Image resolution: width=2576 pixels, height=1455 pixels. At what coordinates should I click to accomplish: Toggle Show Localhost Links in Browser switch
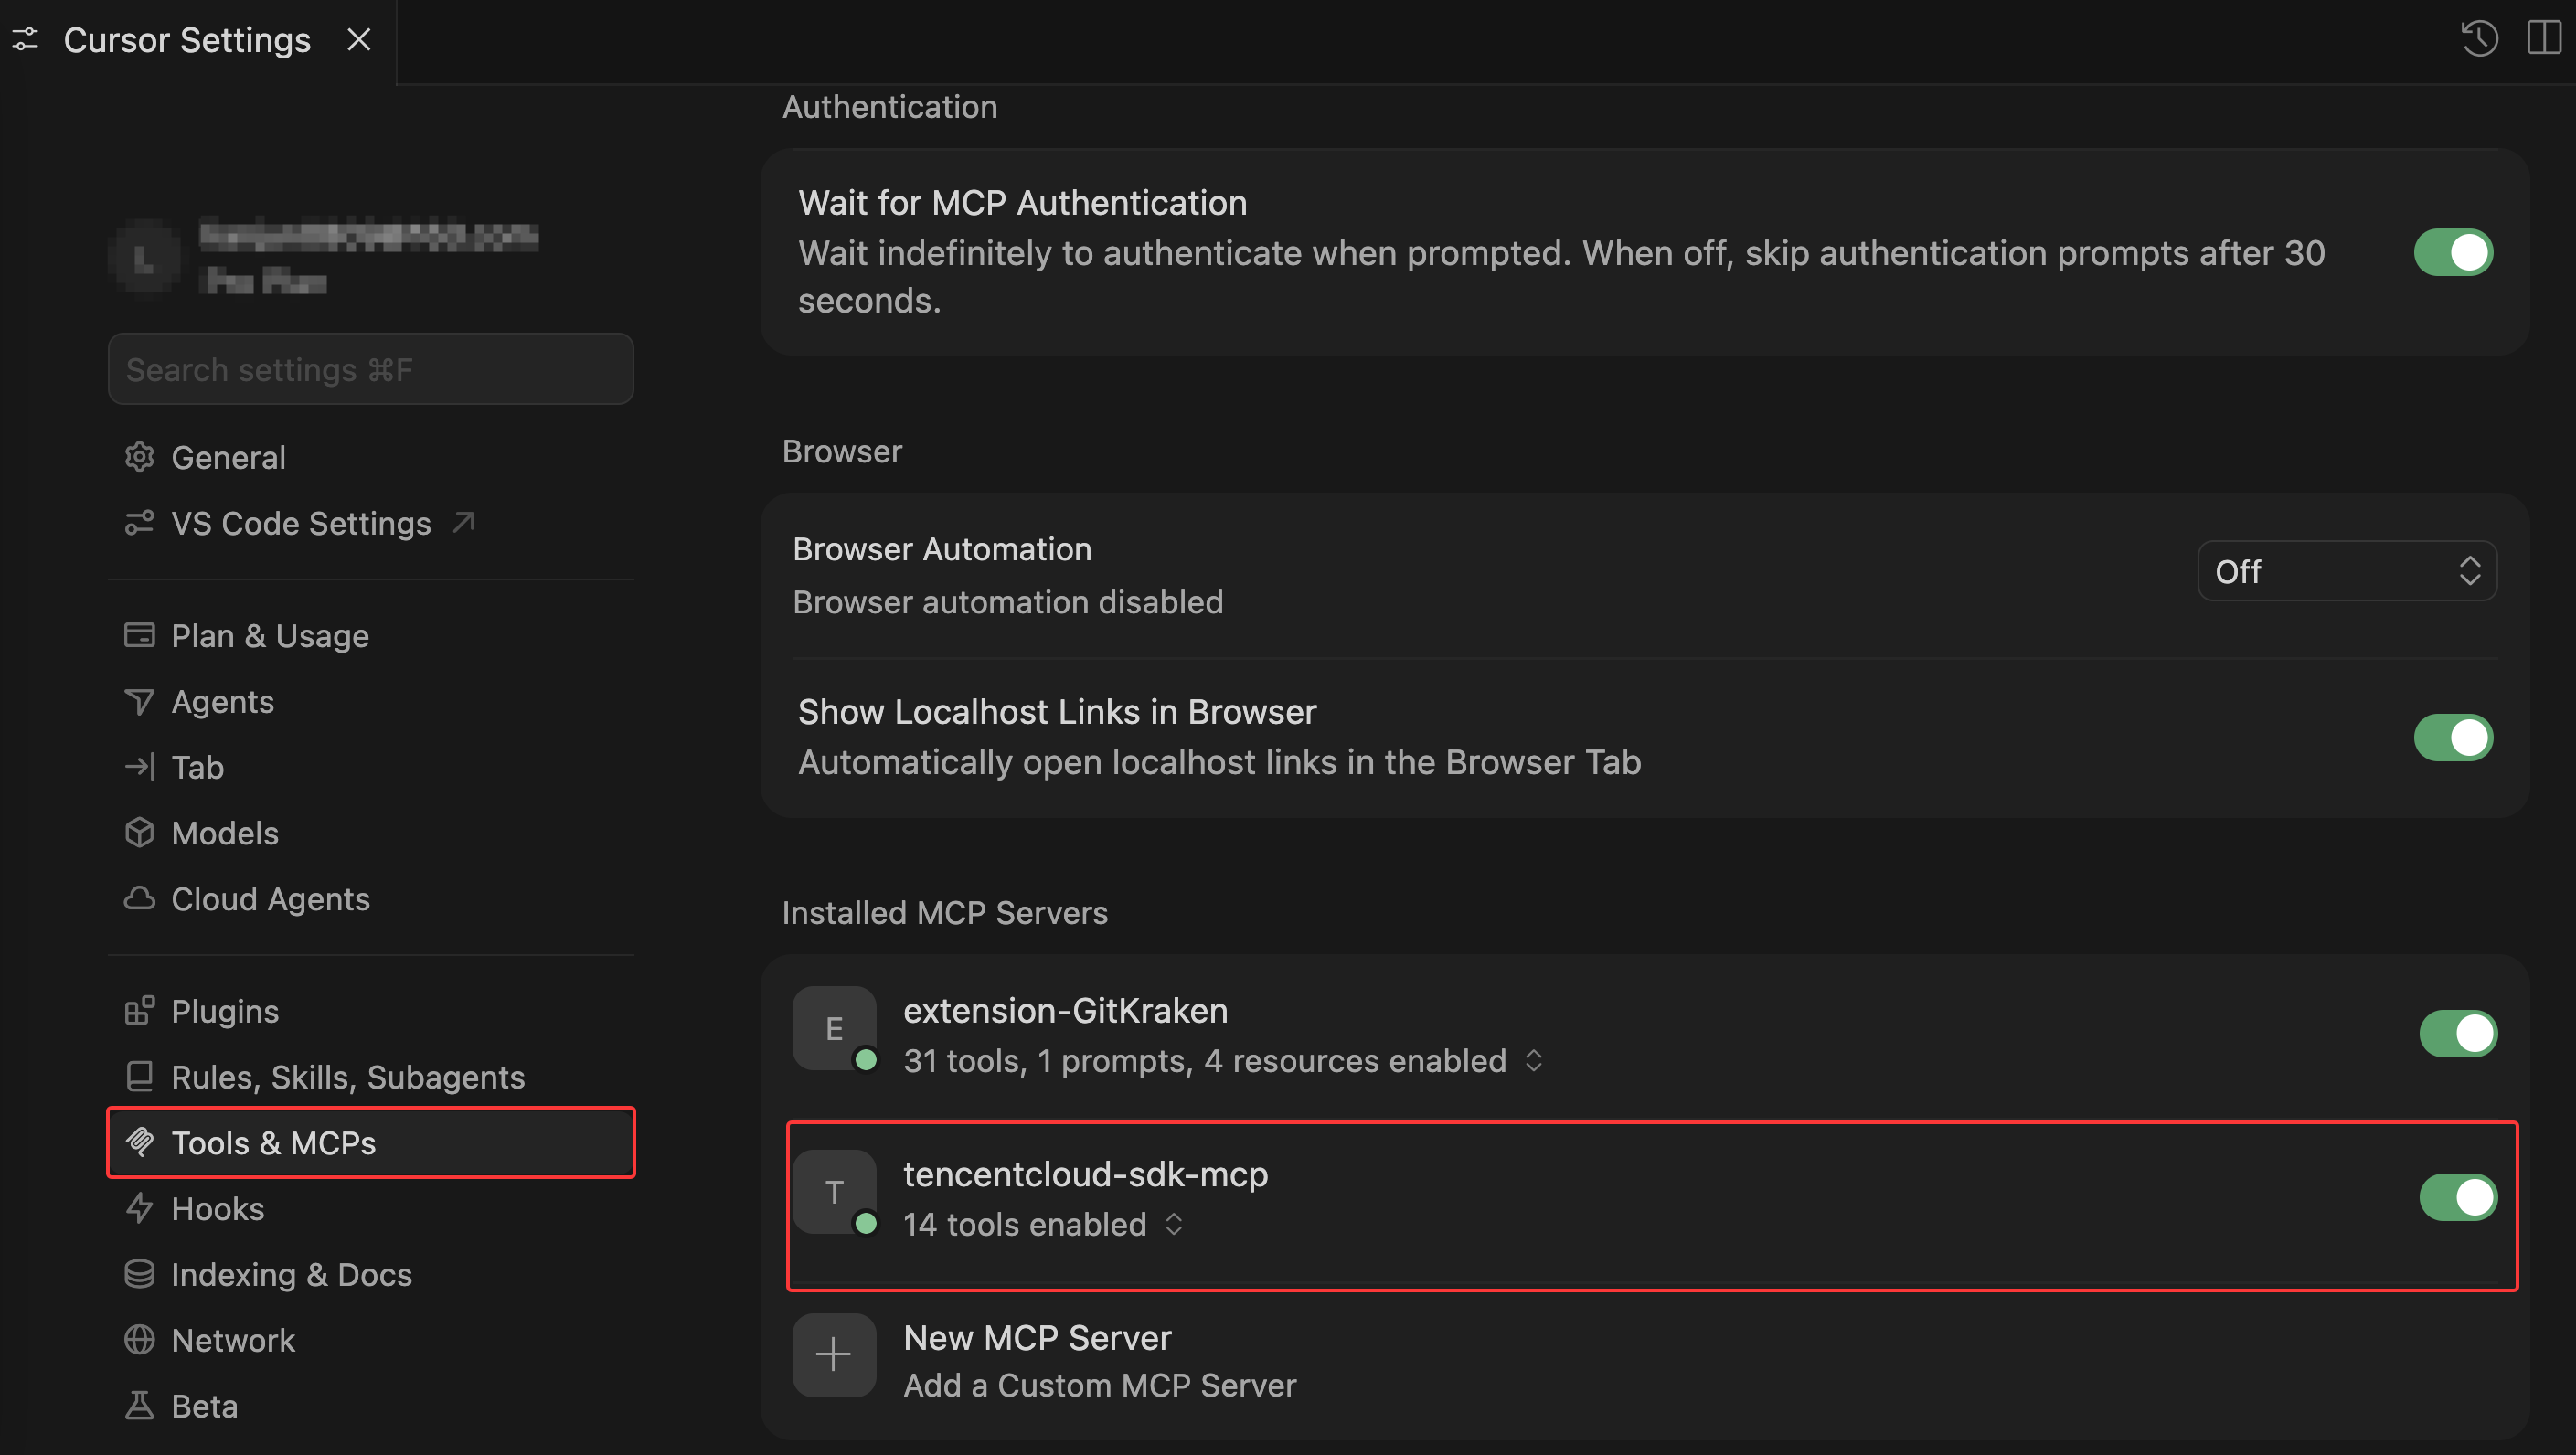(x=2454, y=738)
